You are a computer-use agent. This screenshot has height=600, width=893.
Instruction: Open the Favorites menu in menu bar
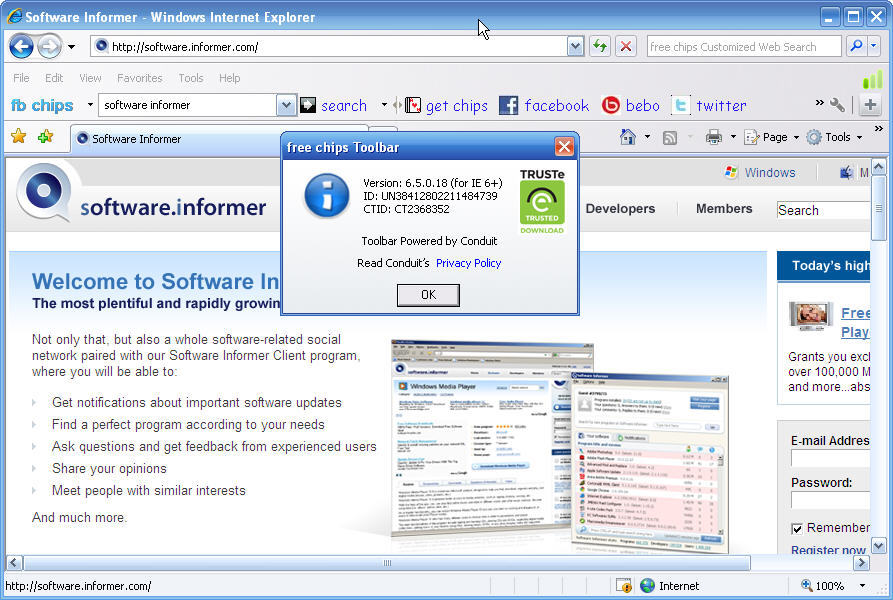click(139, 78)
